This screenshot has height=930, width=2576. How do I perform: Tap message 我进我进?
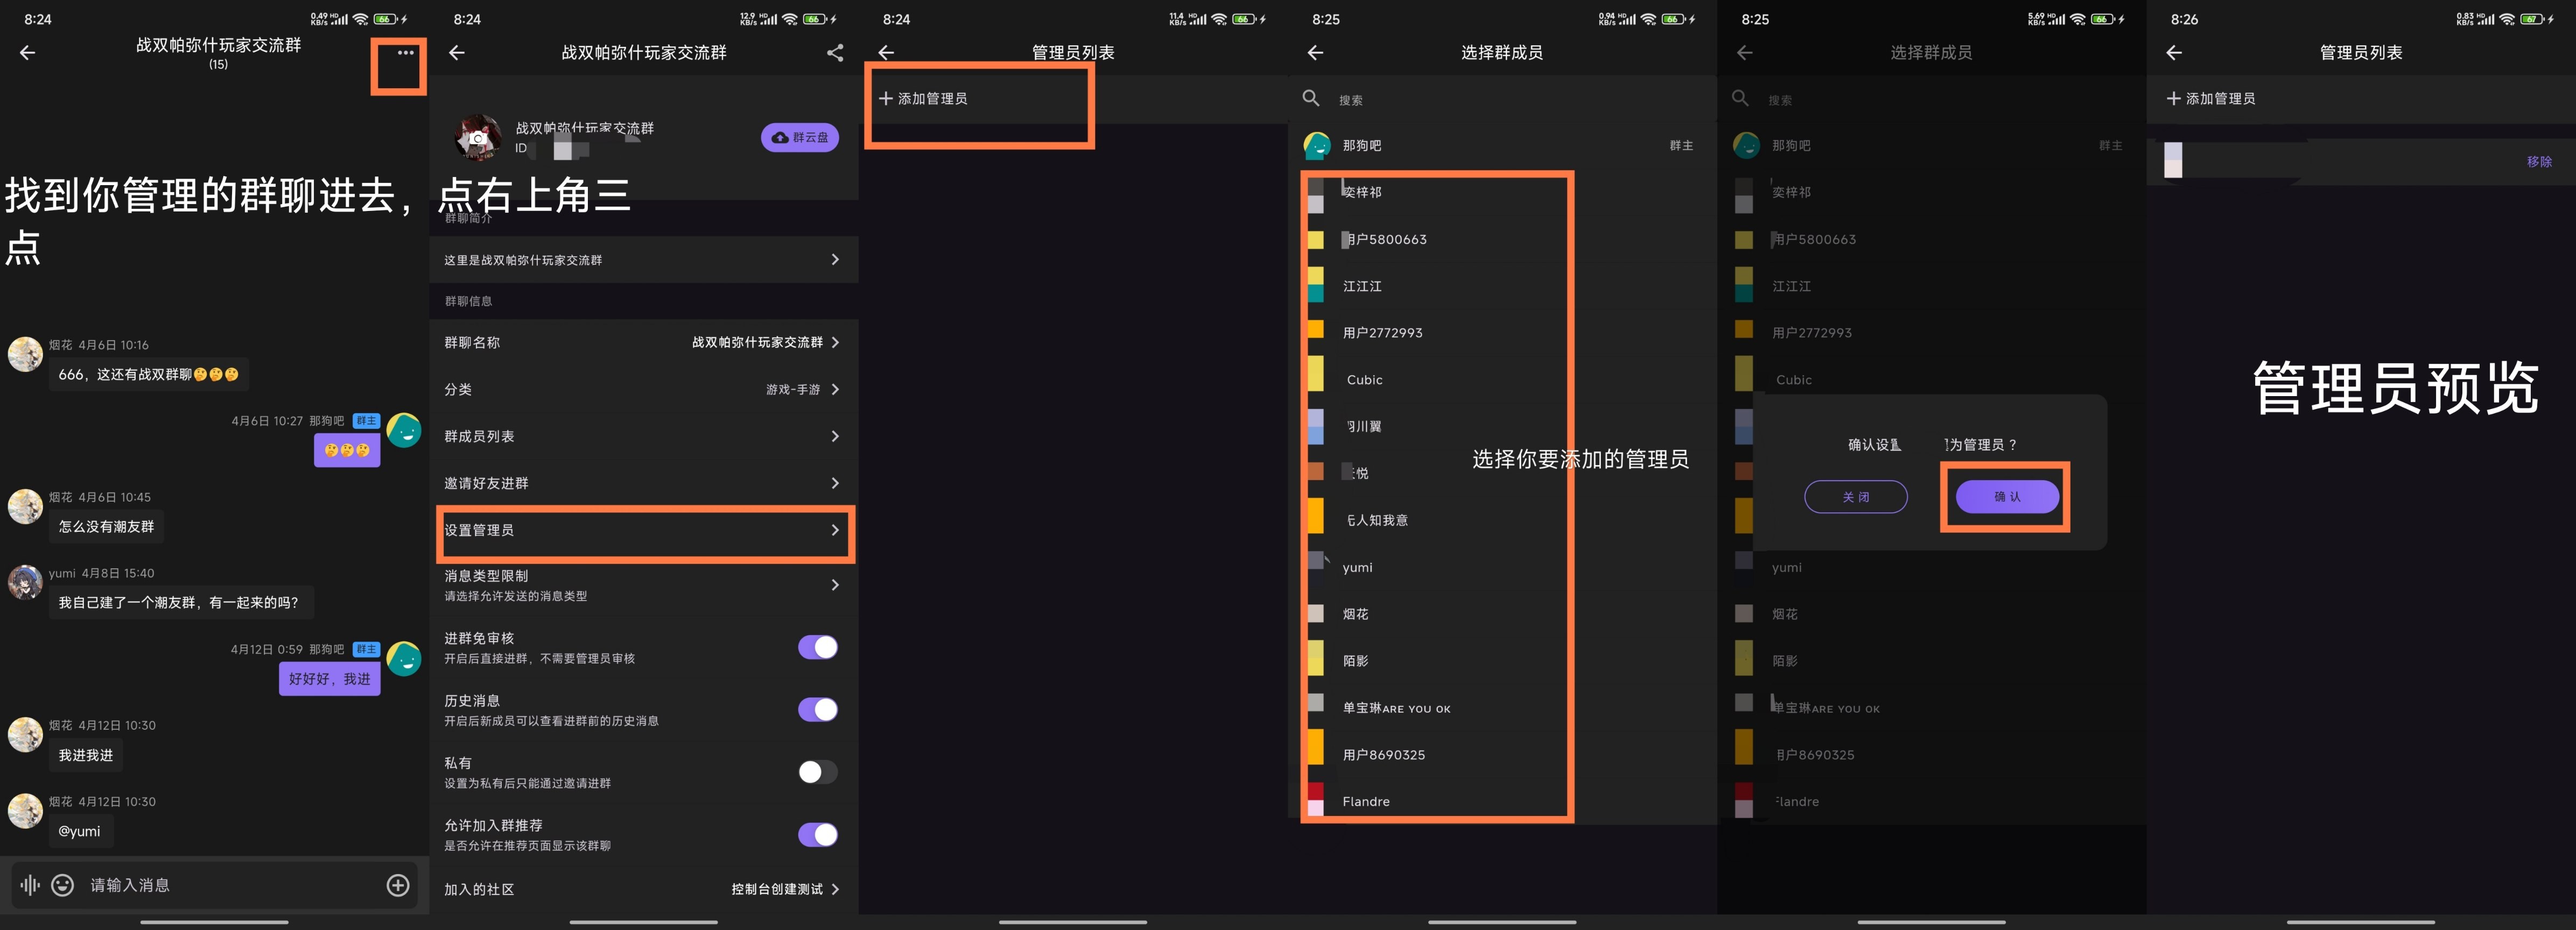pos(86,755)
